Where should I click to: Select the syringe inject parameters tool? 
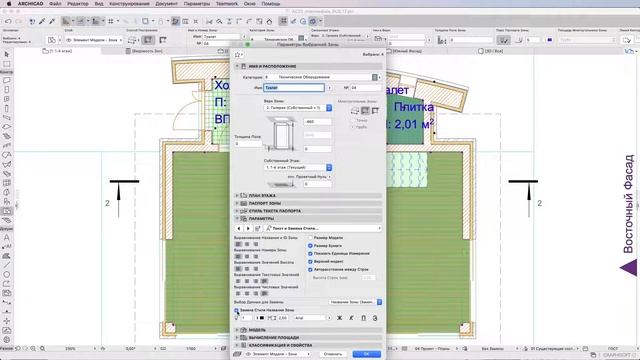[x=52, y=21]
